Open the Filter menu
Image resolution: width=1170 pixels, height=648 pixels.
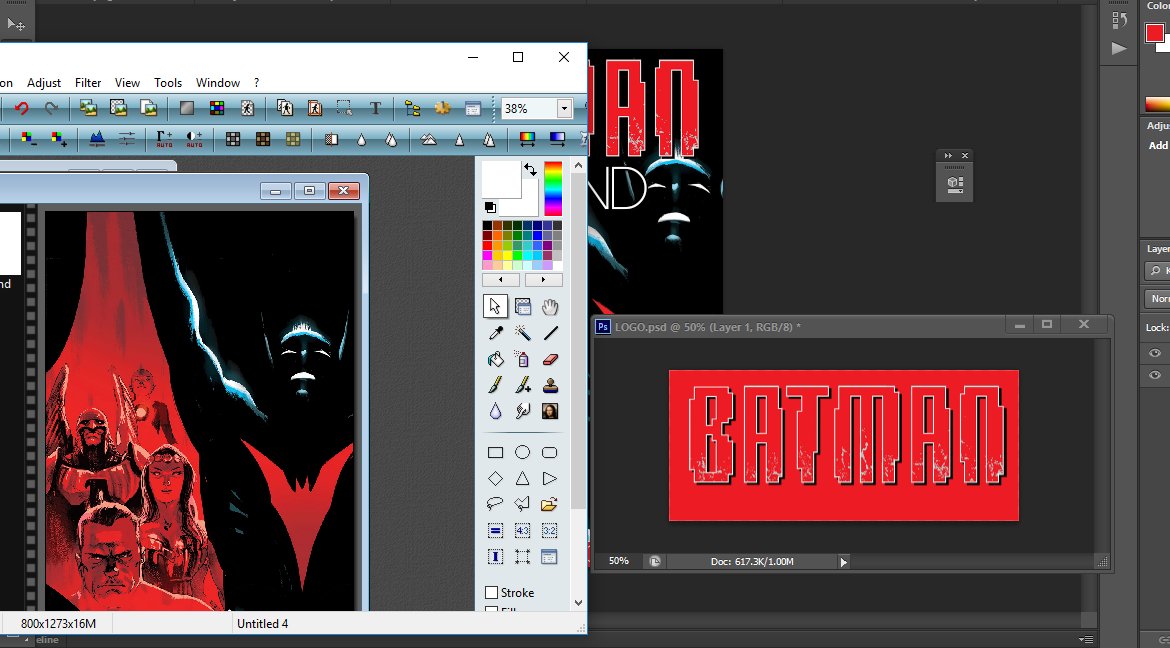point(88,83)
